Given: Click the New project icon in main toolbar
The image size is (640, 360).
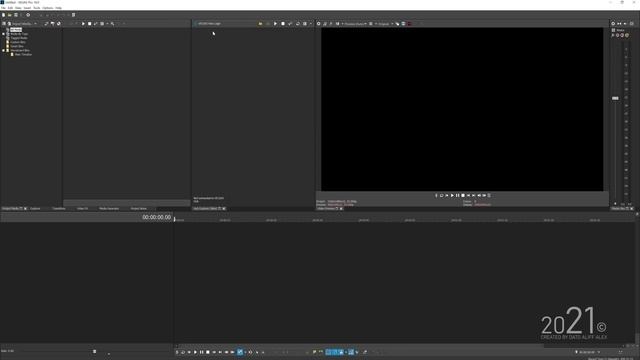Looking at the screenshot, I should 4,15.
